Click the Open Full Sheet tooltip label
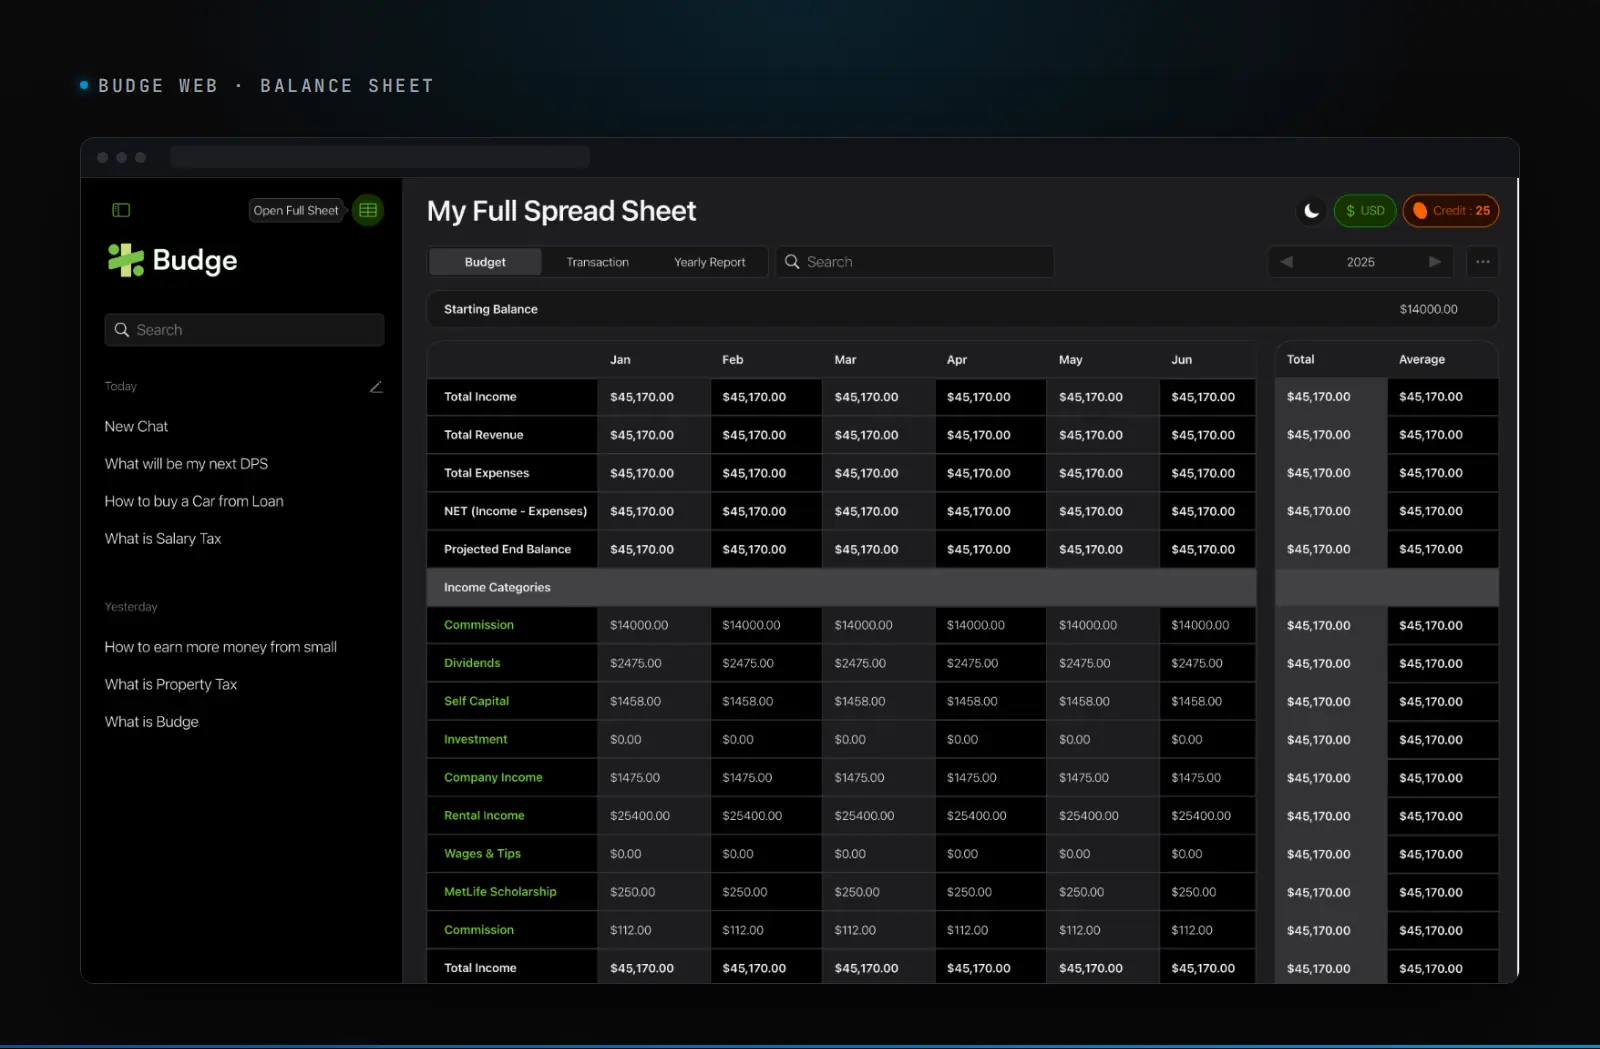This screenshot has height=1049, width=1600. pyautogui.click(x=296, y=211)
